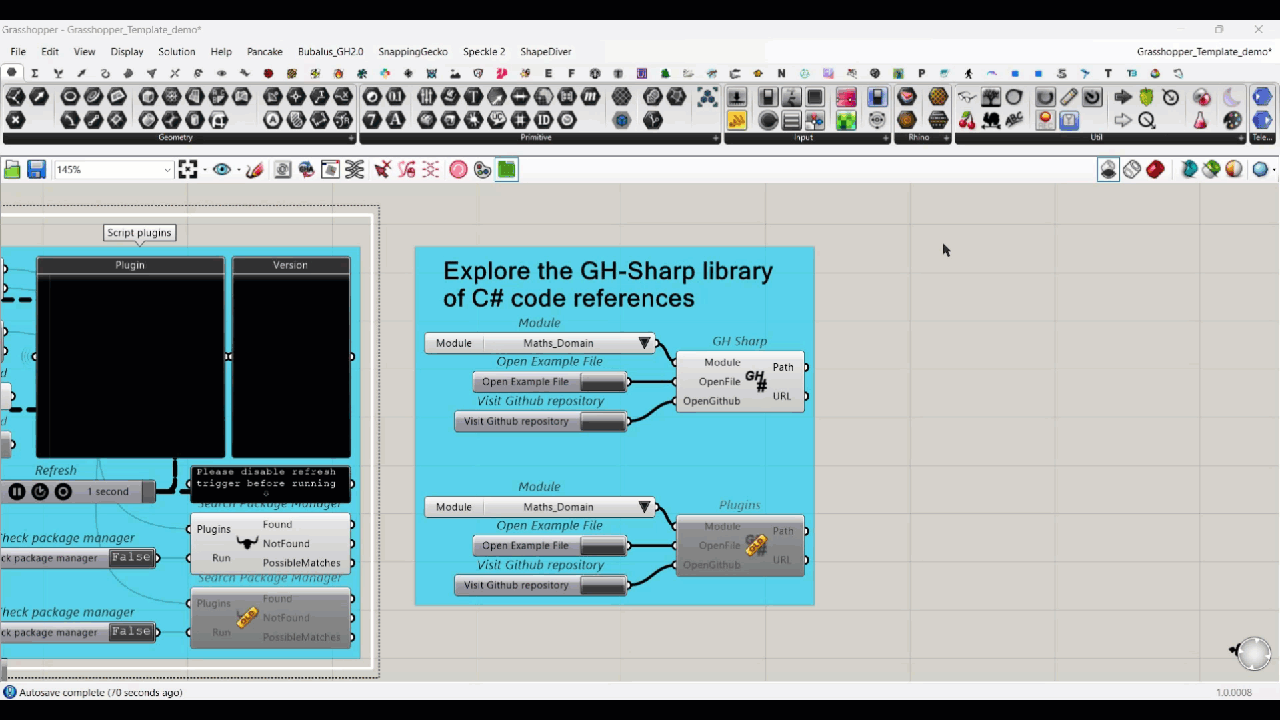Click the Refresh timer pause button
Image resolution: width=1280 pixels, height=720 pixels.
(17, 491)
